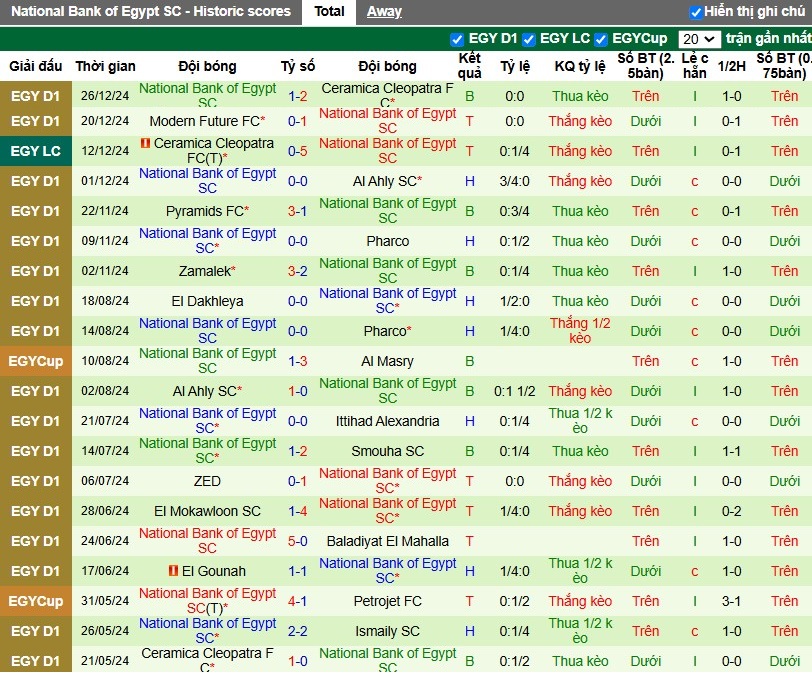Click half-time score 3-1 in Petrojet row
The width and height of the screenshot is (812, 676).
(731, 601)
